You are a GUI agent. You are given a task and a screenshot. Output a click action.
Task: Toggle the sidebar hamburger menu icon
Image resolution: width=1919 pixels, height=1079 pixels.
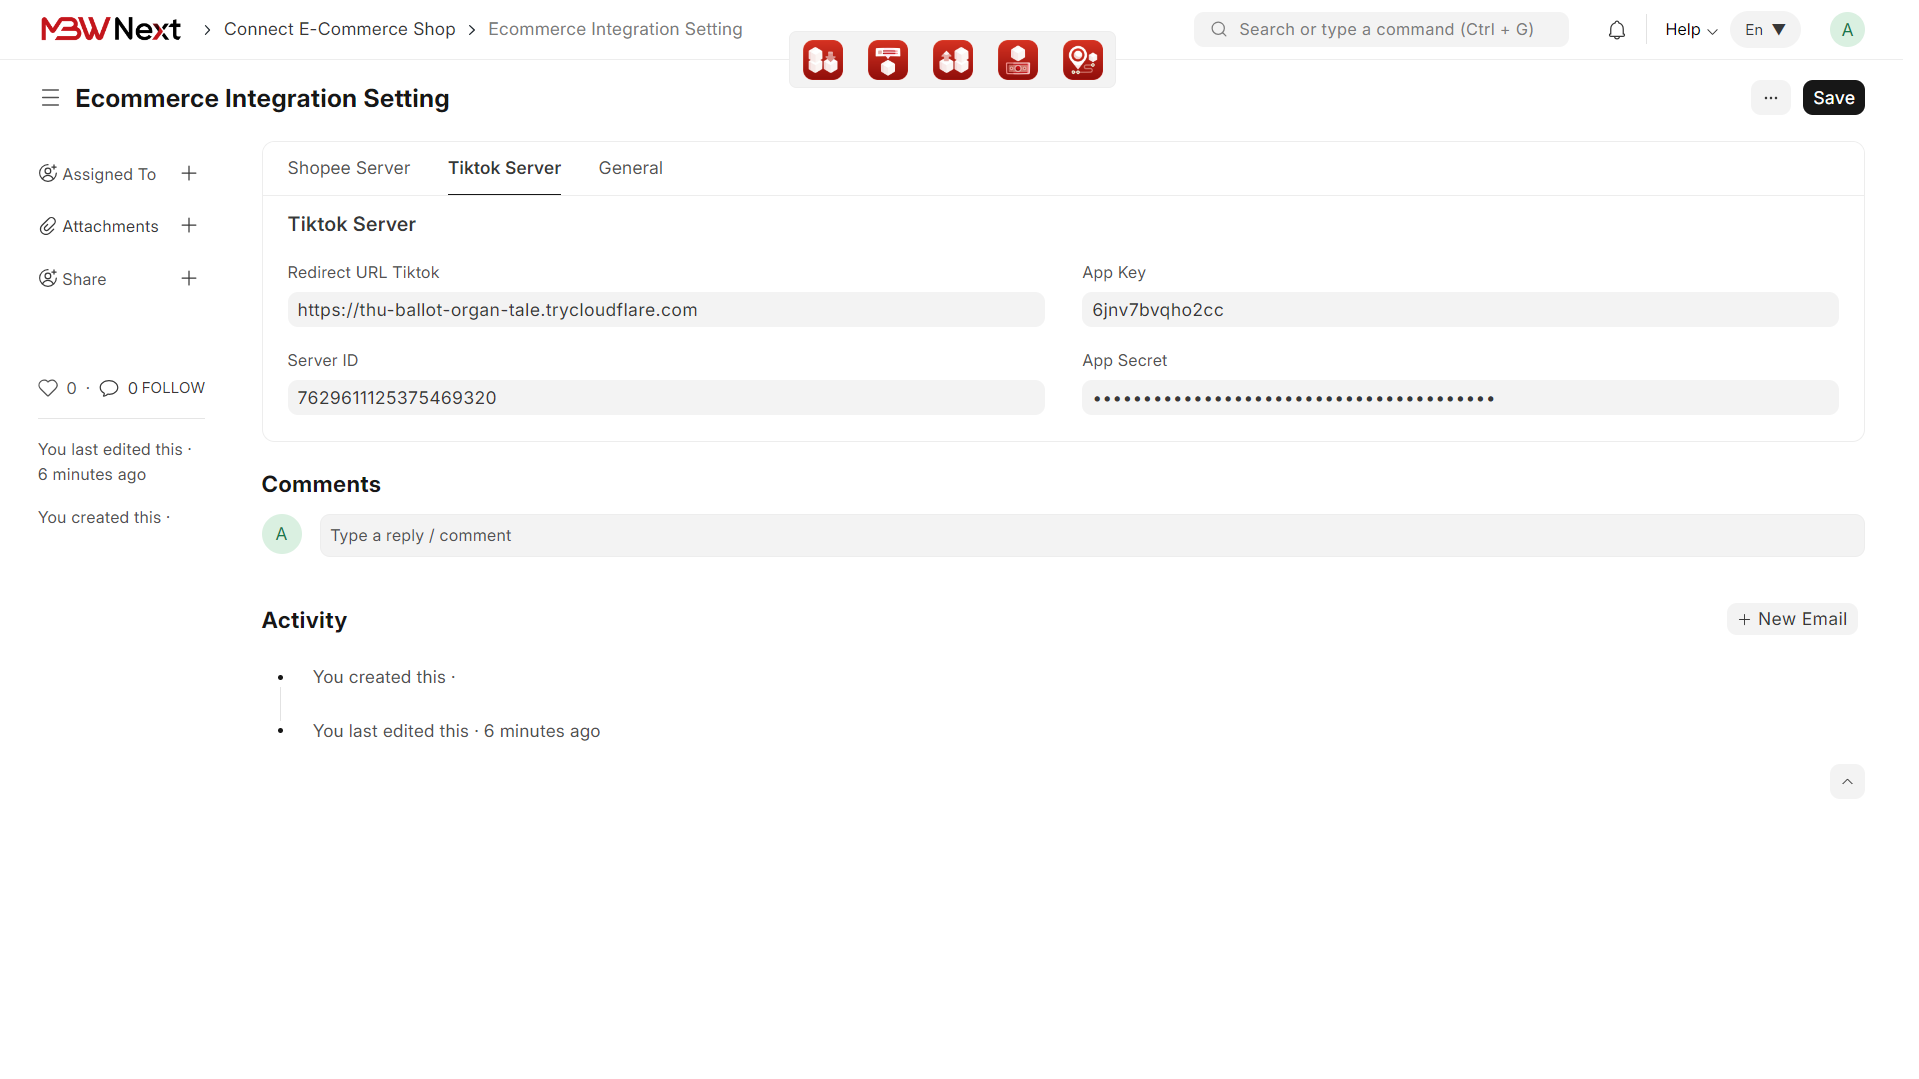click(50, 98)
